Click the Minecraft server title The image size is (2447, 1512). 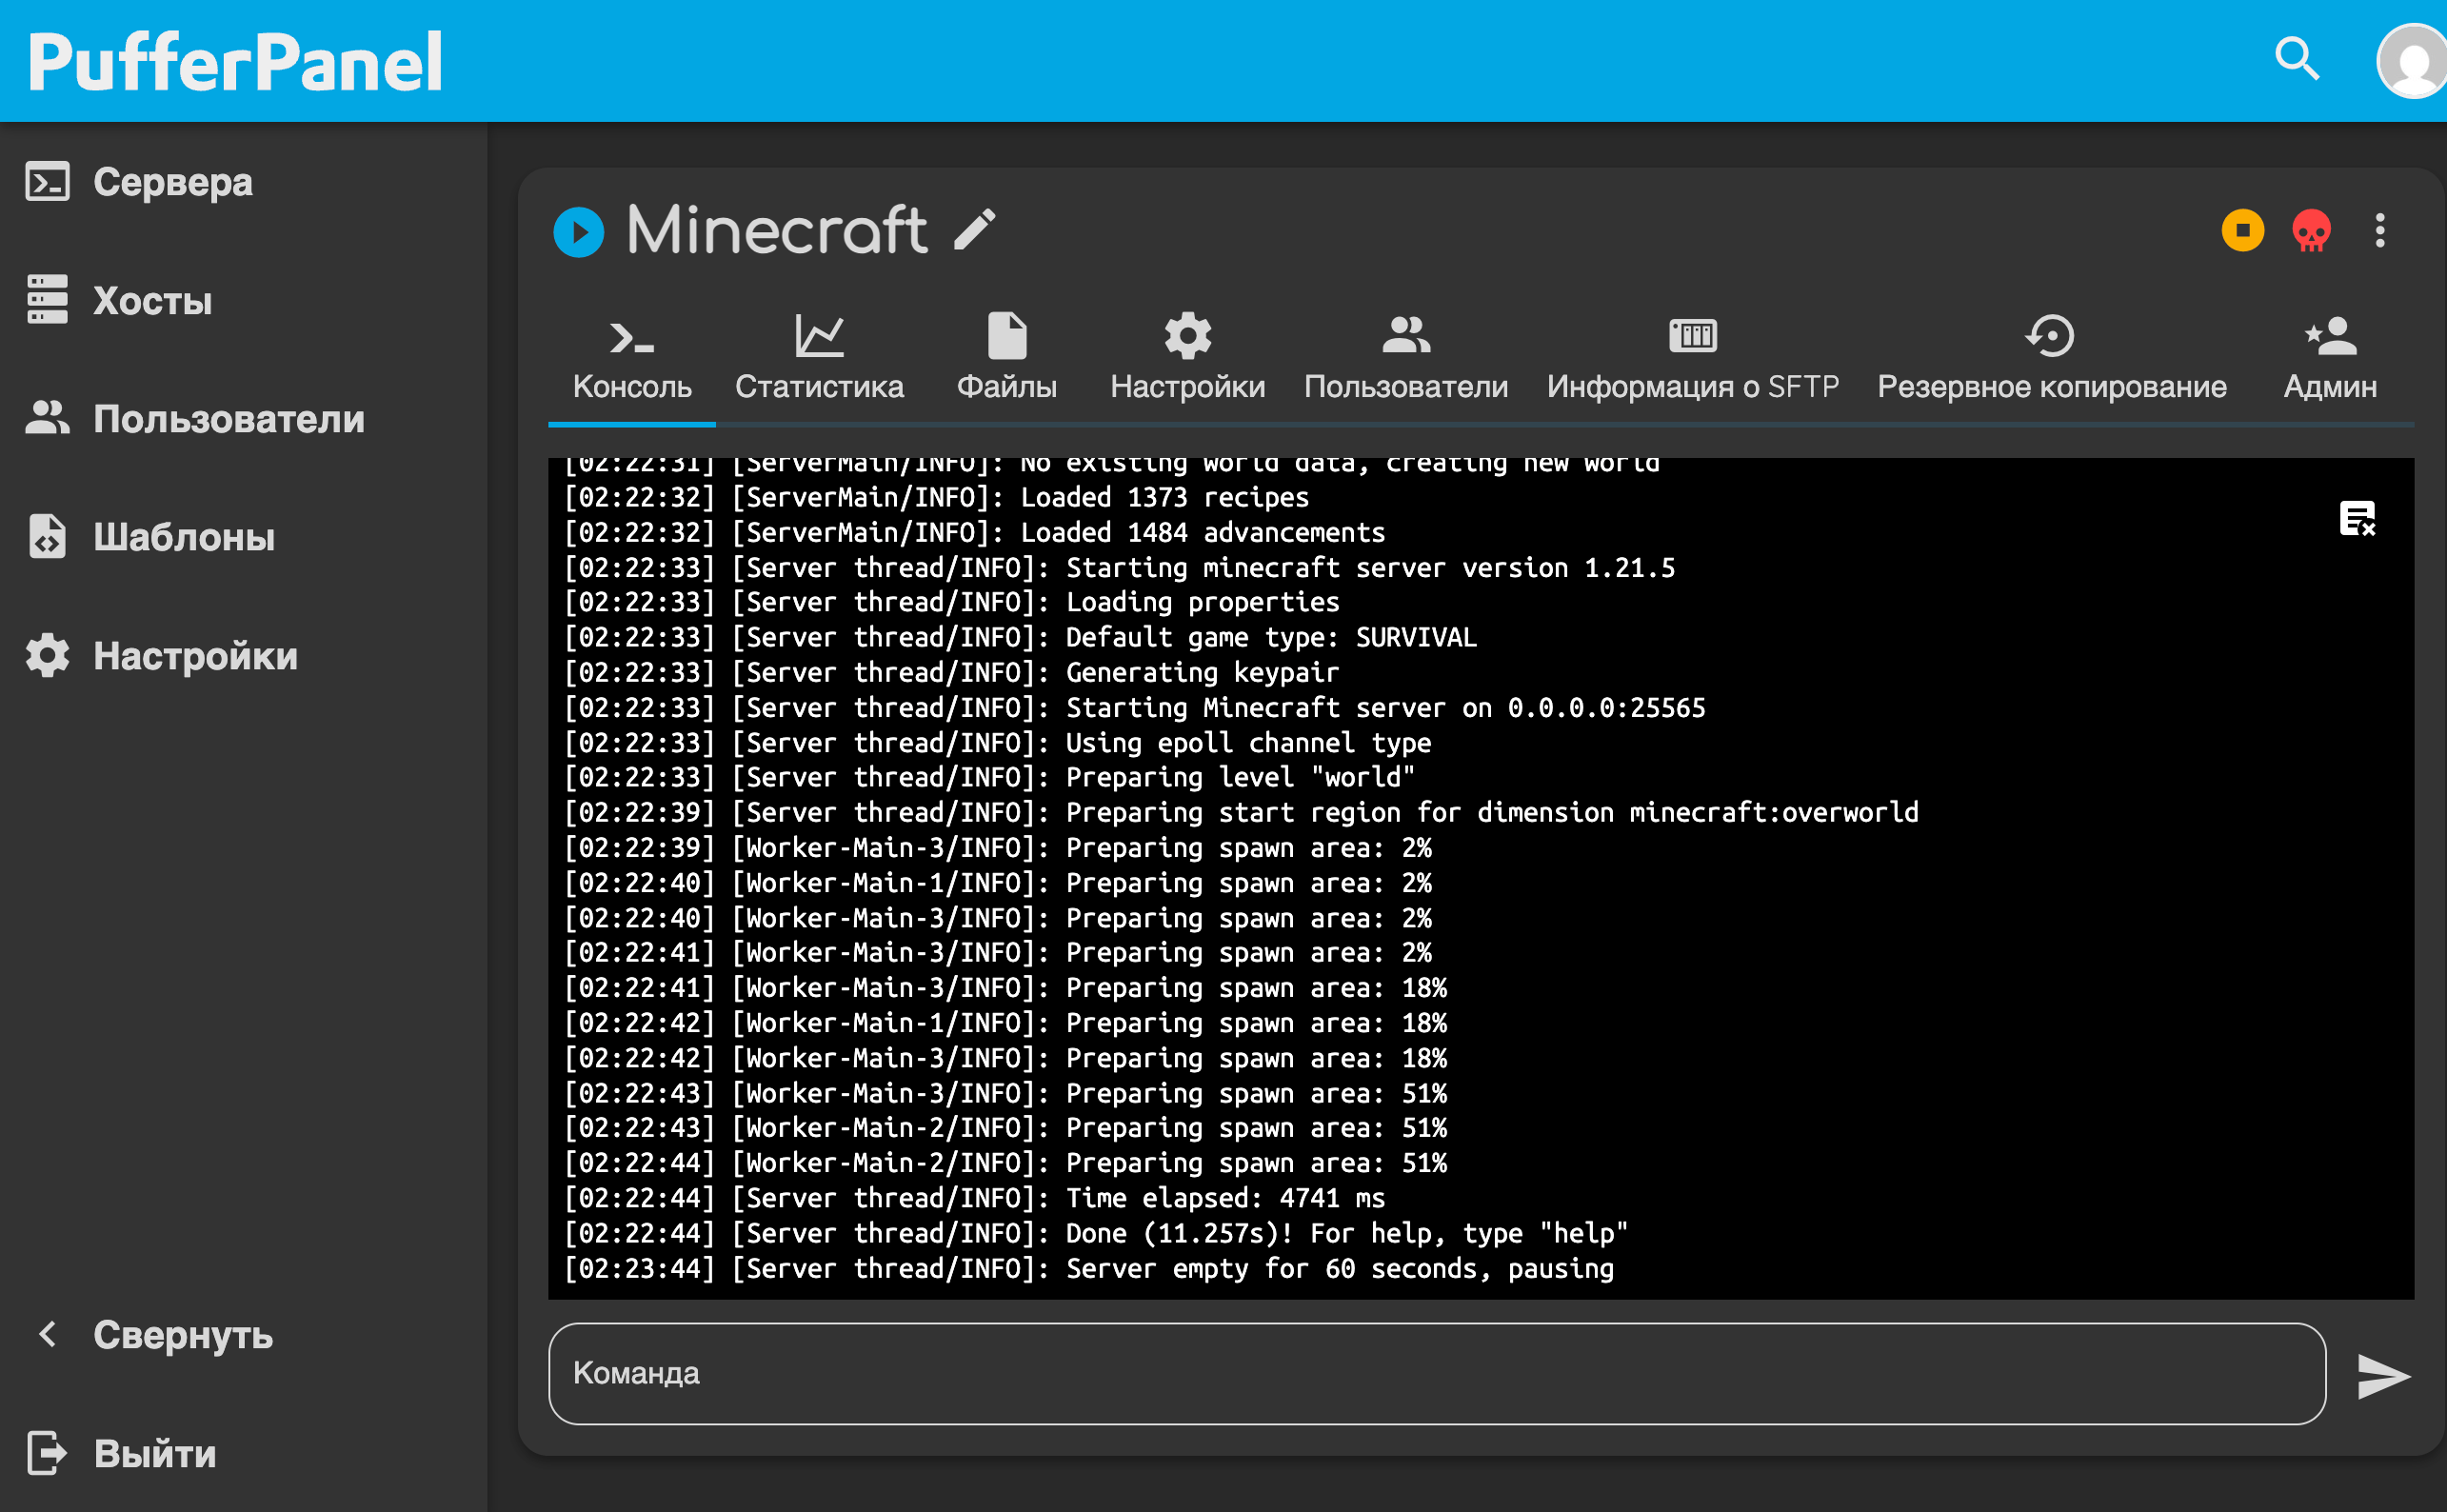pos(776,230)
